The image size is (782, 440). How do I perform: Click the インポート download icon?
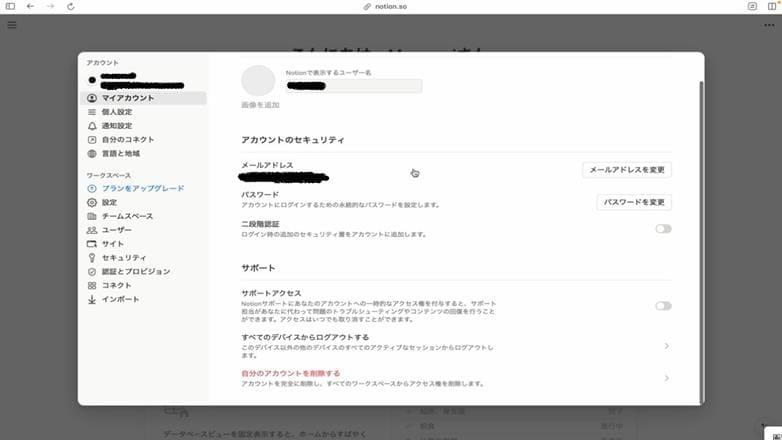(x=92, y=300)
